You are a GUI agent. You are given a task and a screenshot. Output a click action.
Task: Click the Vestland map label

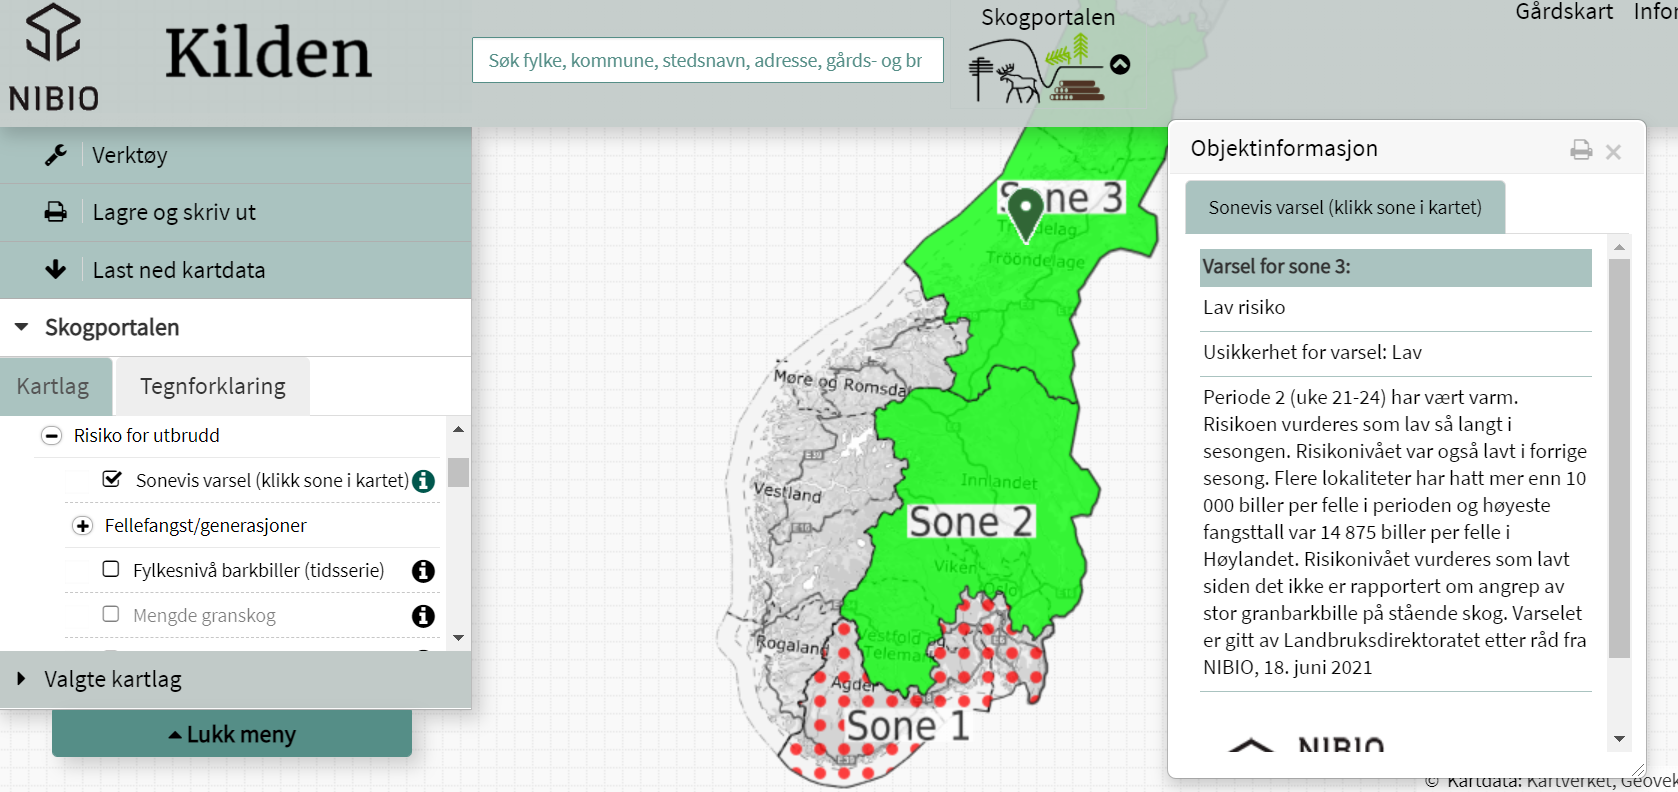coord(787,492)
